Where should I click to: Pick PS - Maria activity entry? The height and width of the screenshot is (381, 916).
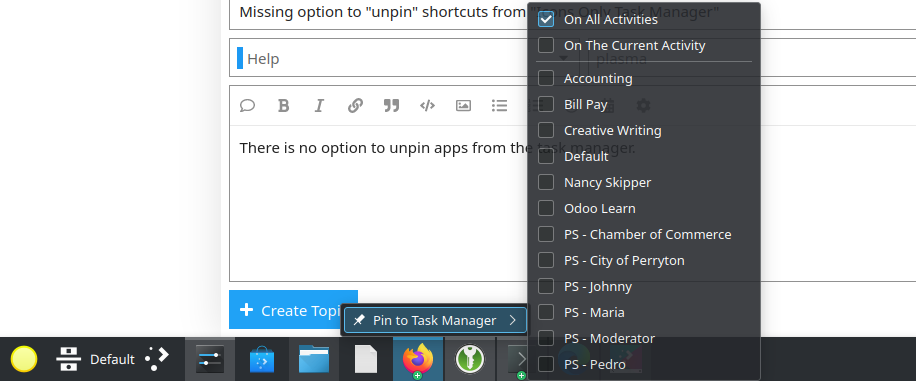point(644,312)
